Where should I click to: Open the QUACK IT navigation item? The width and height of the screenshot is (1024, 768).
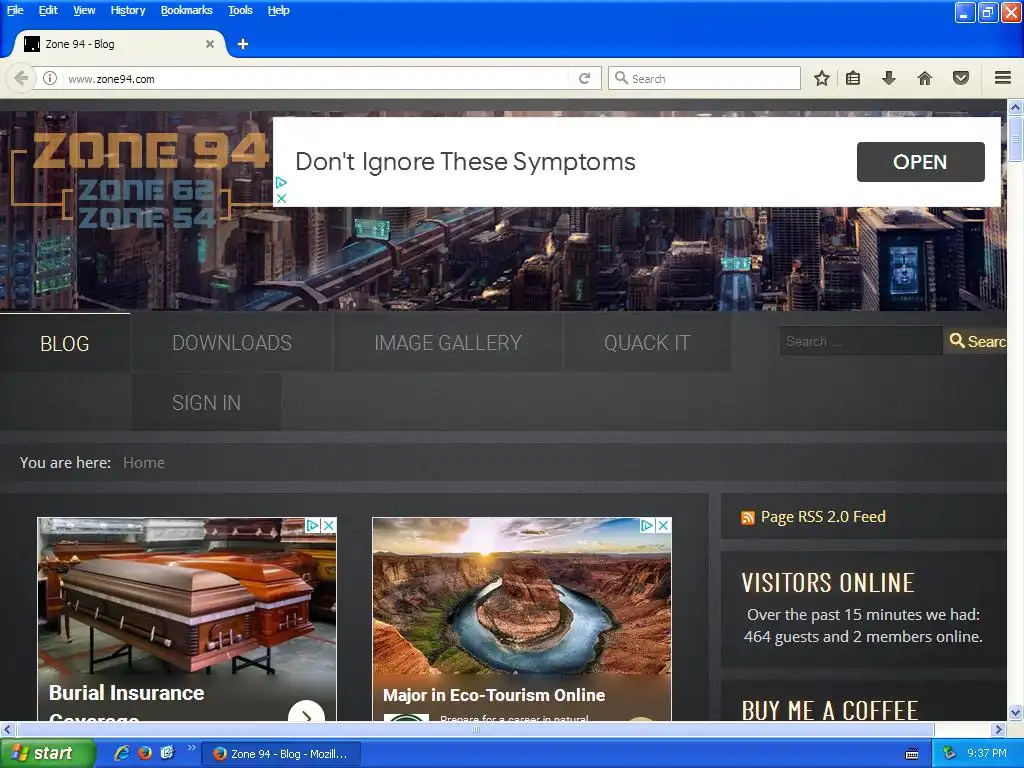pos(647,343)
